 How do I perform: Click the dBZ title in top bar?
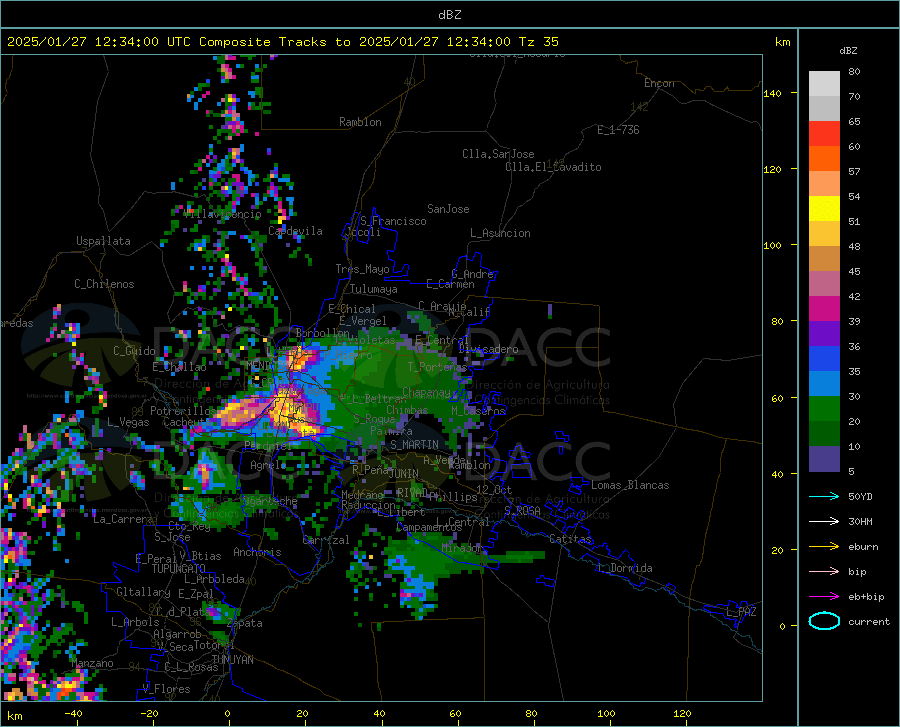[449, 15]
